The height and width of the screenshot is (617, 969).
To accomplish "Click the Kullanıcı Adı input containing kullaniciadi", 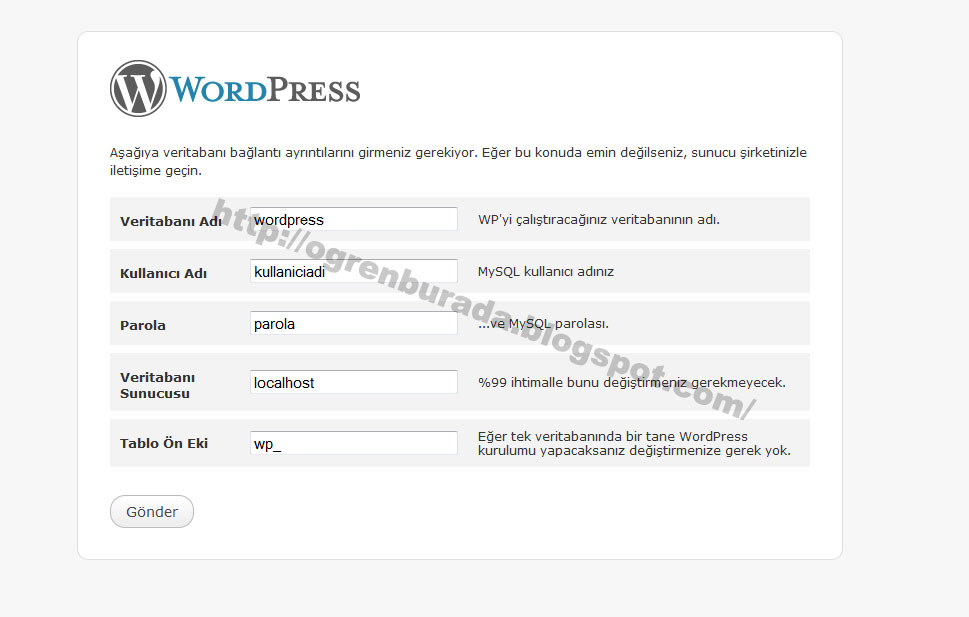I will click(x=353, y=271).
